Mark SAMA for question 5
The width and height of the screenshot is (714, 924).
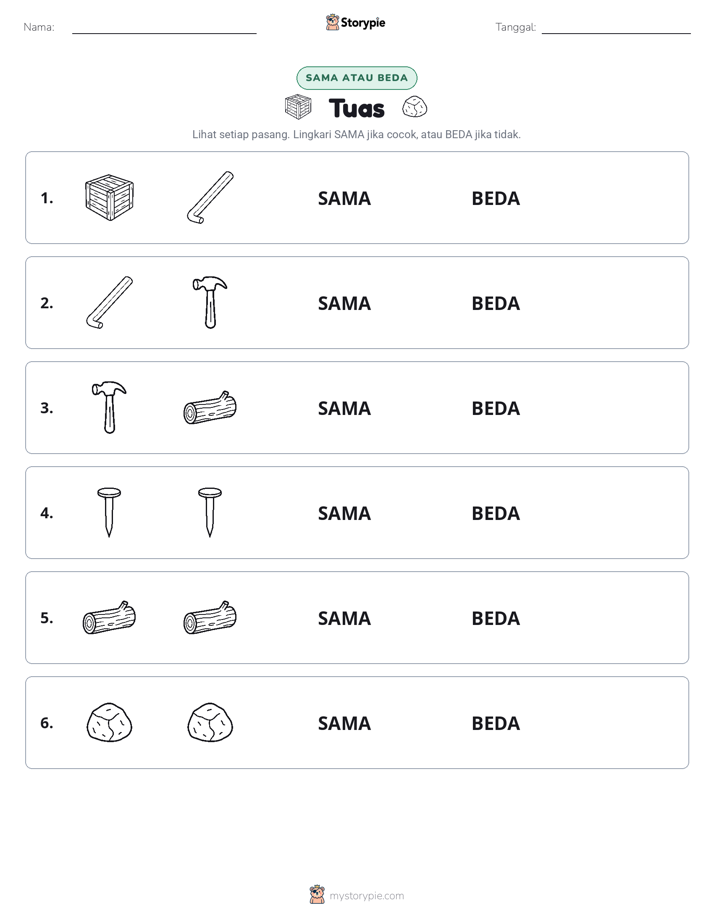pos(344,618)
